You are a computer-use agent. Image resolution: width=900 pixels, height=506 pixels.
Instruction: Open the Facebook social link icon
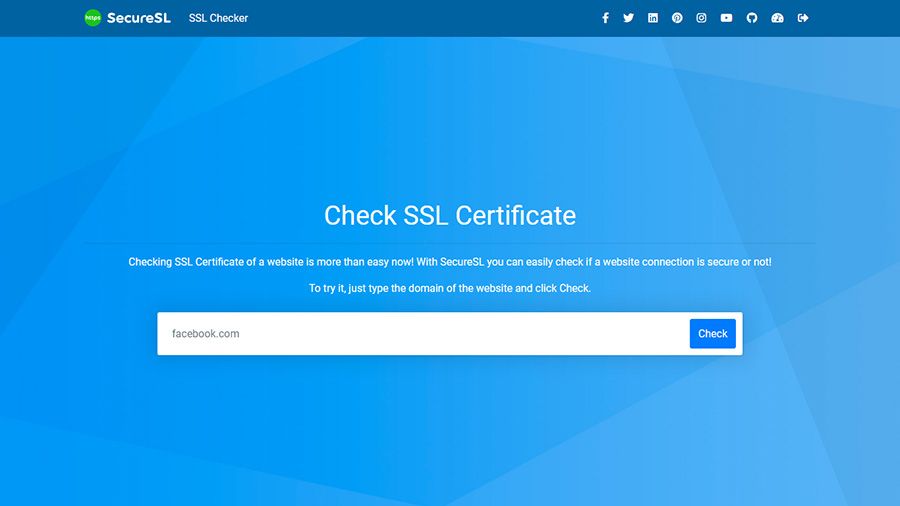605,18
